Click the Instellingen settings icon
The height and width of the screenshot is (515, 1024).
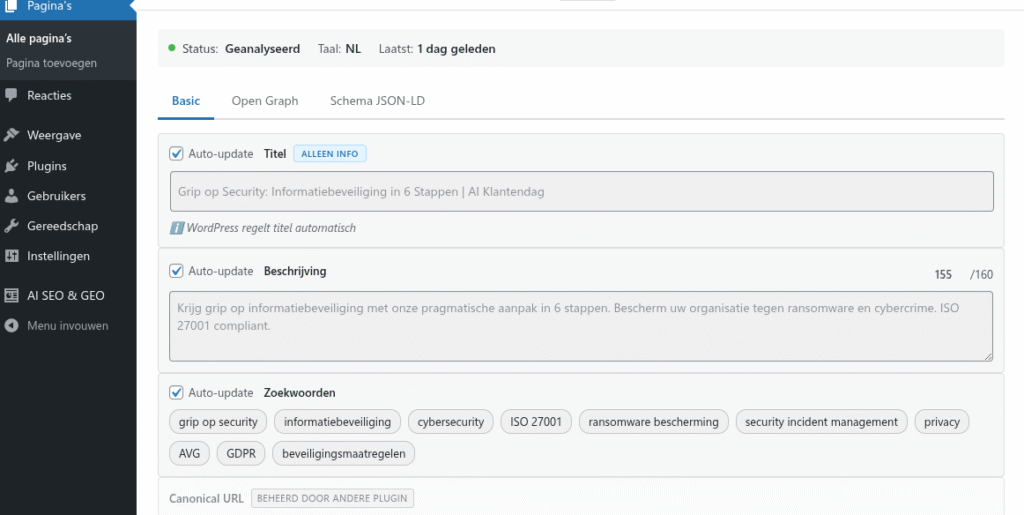point(12,256)
